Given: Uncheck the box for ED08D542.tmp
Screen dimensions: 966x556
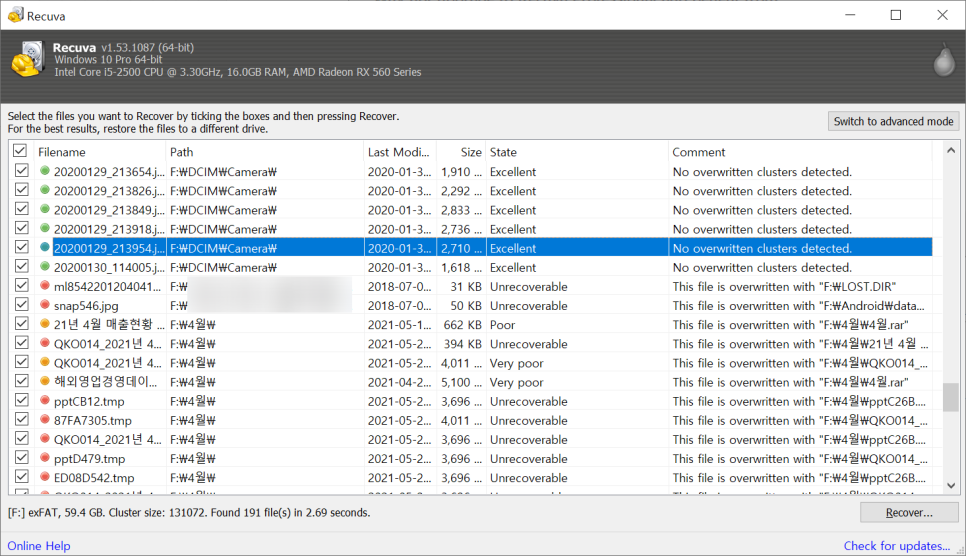Looking at the screenshot, I should [x=22, y=476].
